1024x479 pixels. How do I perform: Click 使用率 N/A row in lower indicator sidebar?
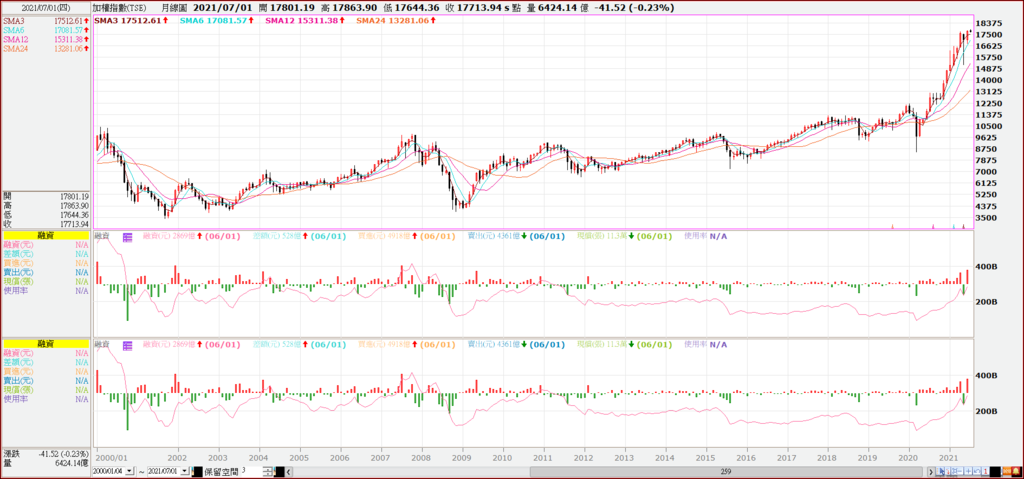tap(46, 399)
